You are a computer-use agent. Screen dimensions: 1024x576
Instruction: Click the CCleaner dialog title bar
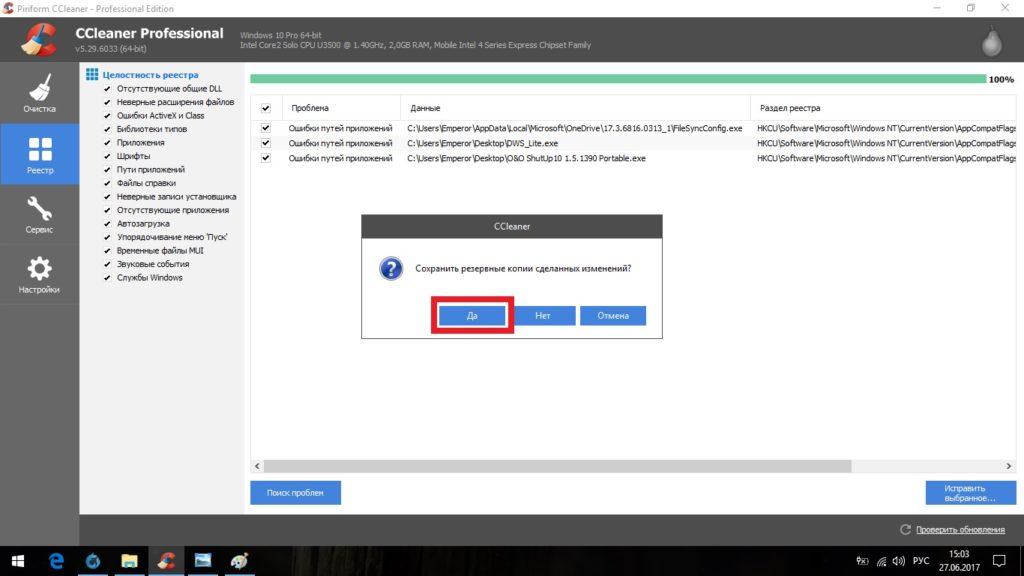point(512,227)
